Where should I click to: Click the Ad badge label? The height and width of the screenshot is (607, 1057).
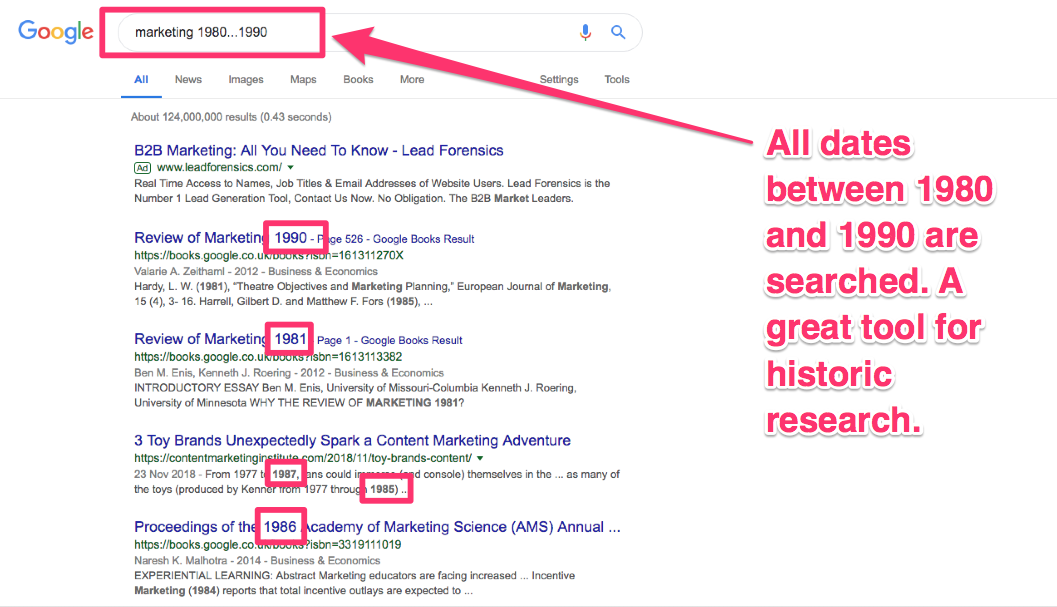(142, 168)
